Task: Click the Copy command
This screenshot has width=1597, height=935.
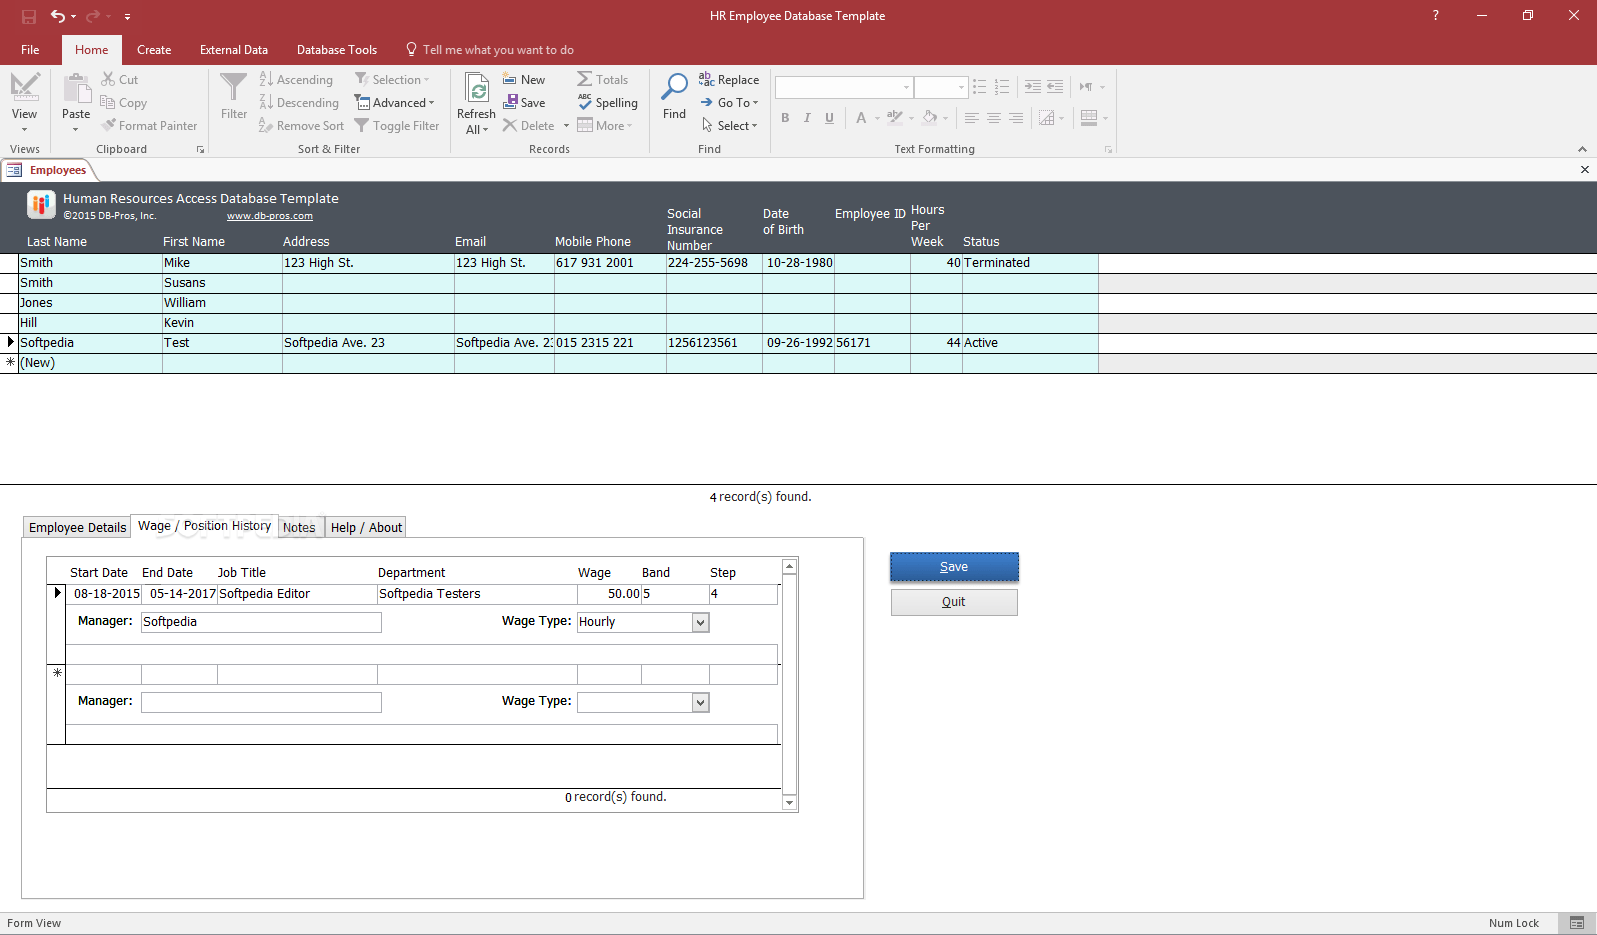Action: [124, 102]
